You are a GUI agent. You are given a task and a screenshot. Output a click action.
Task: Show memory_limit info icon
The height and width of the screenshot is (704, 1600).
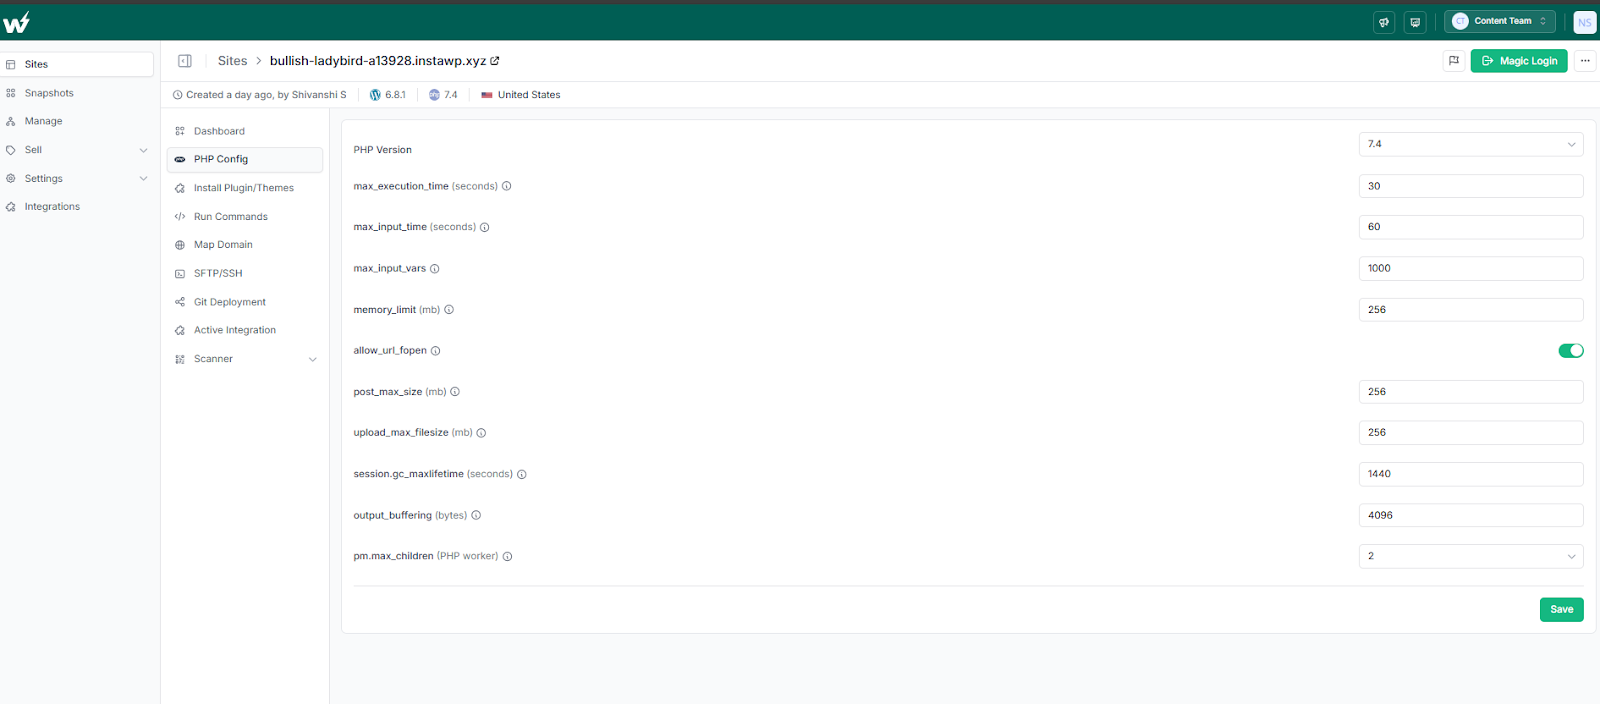(449, 310)
